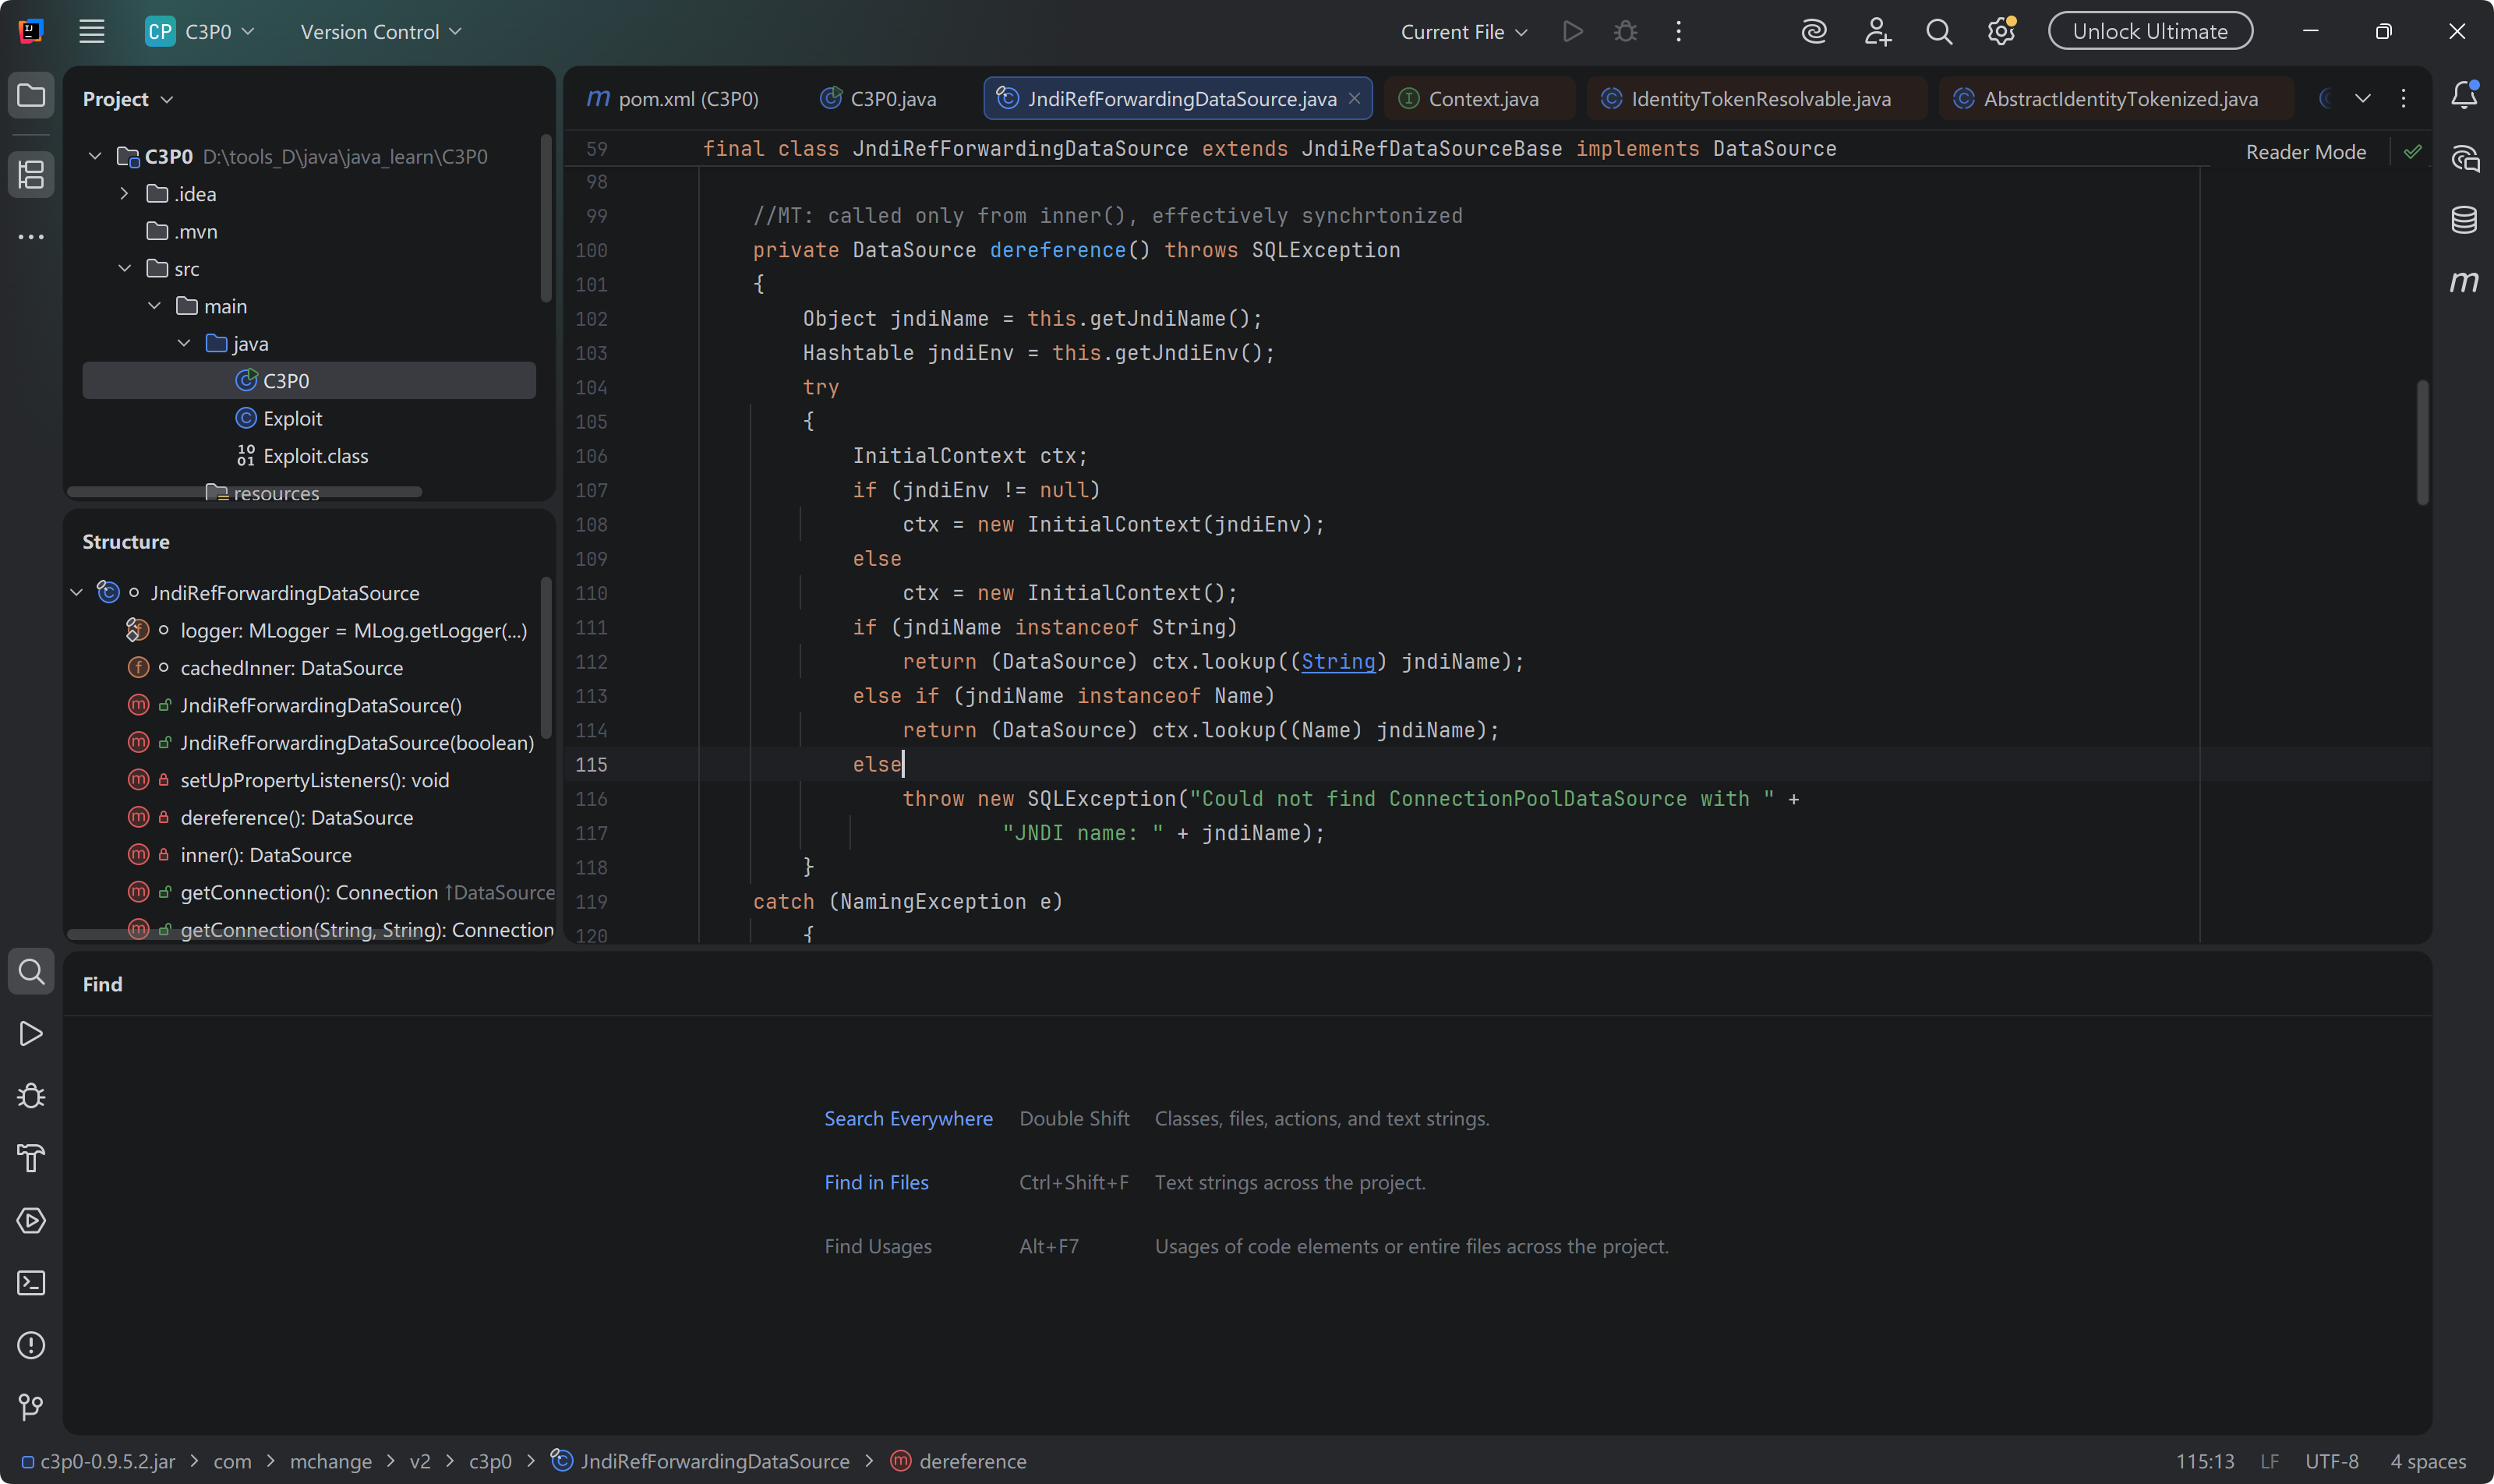Viewport: 2494px width, 1484px height.
Task: Show hidden editor tabs dropdown
Action: [2363, 98]
